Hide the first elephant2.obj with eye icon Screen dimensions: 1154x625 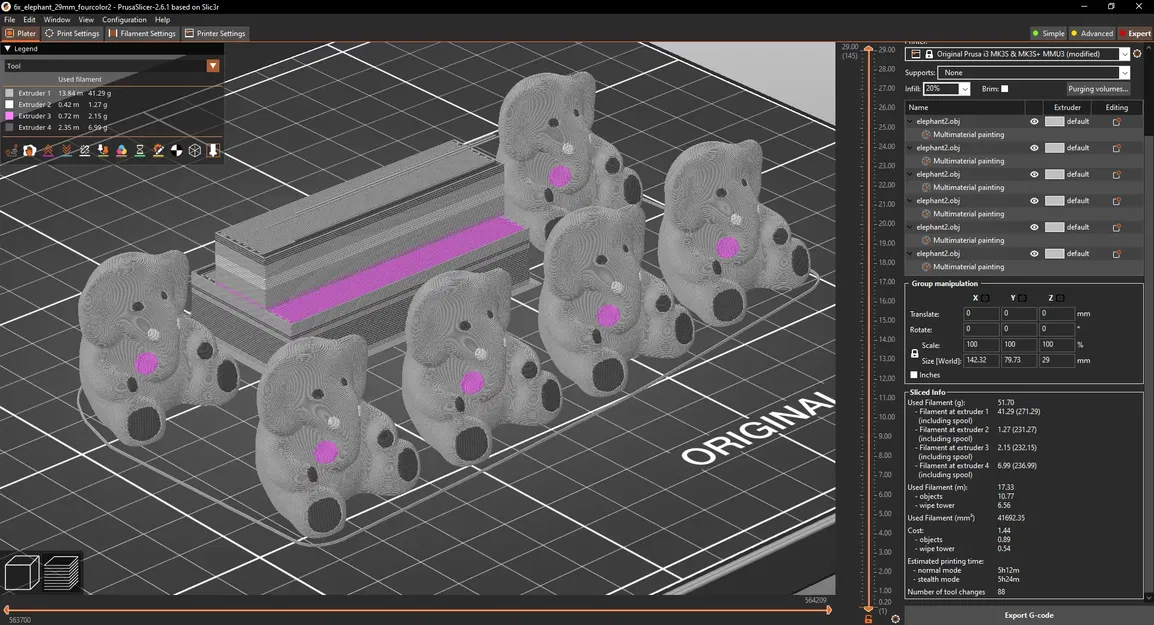[x=1034, y=121]
